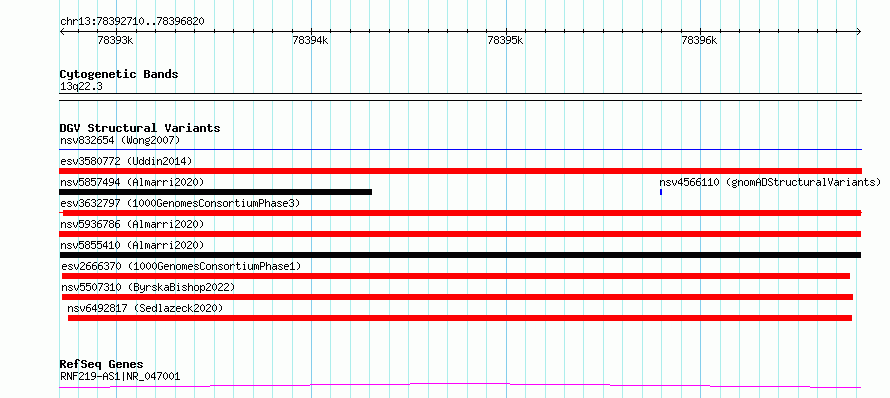Open the RNF219-AS1|NR_047001 gene label
Image resolution: width=890 pixels, height=398 pixels.
pos(120,376)
